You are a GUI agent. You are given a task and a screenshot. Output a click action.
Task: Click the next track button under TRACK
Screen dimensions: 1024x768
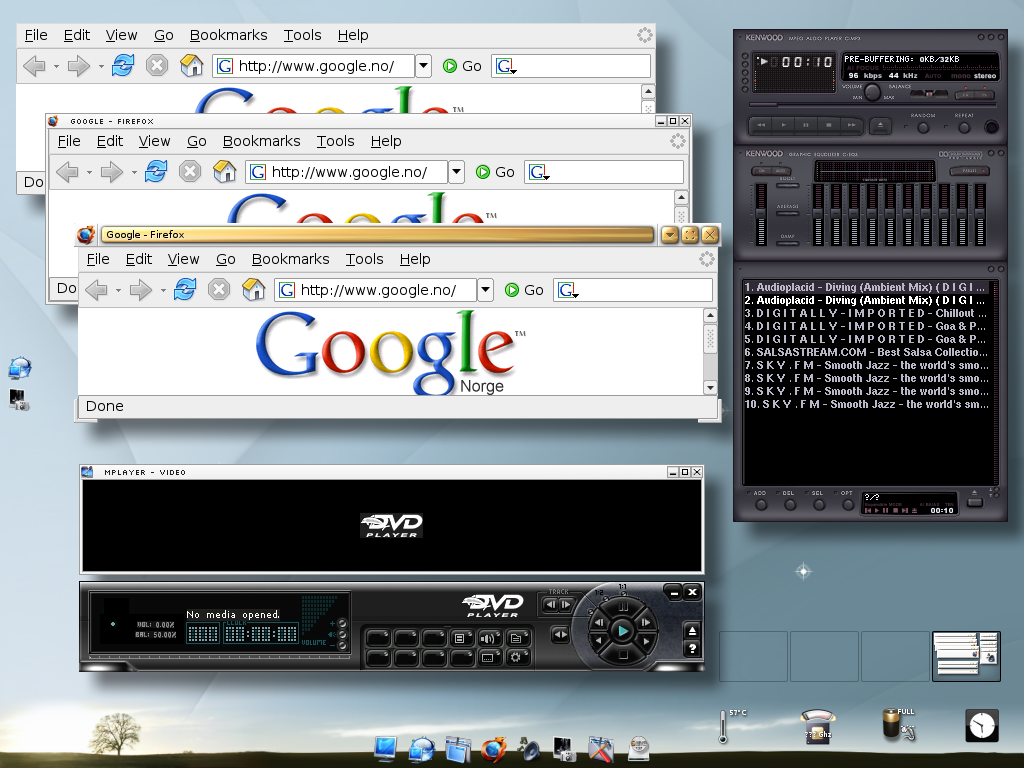(566, 605)
